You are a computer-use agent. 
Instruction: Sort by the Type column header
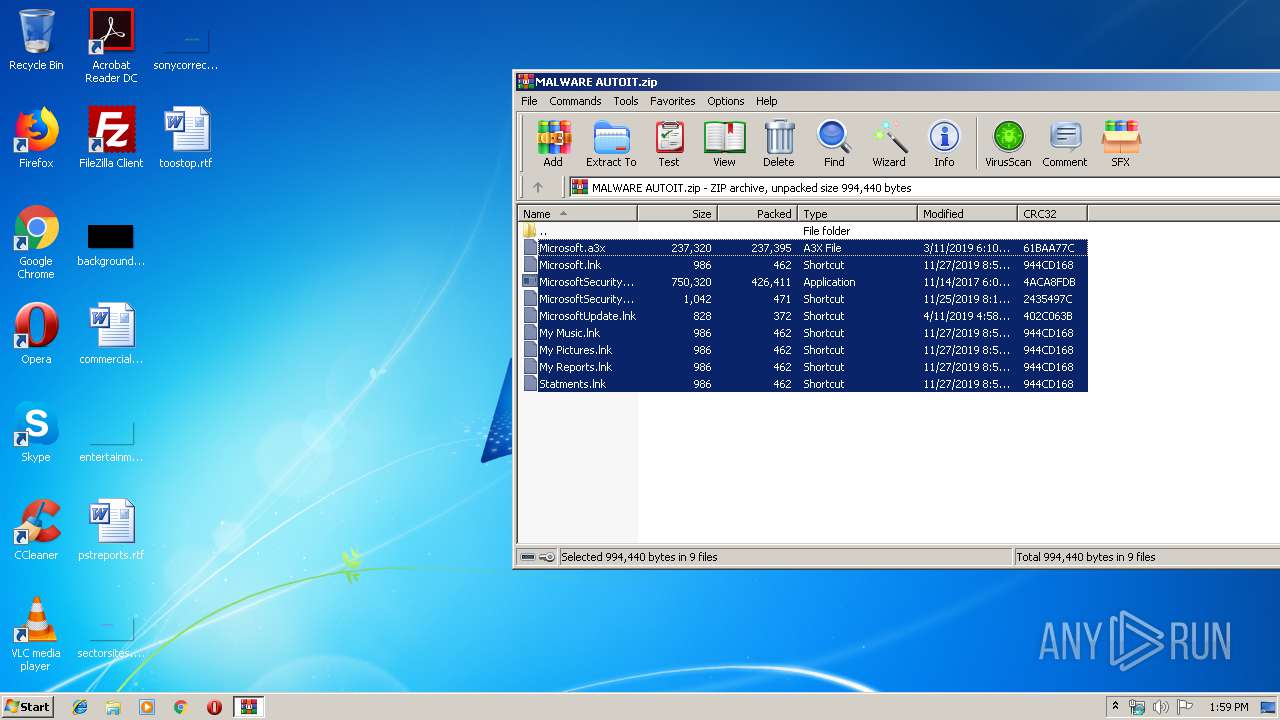[x=857, y=213]
